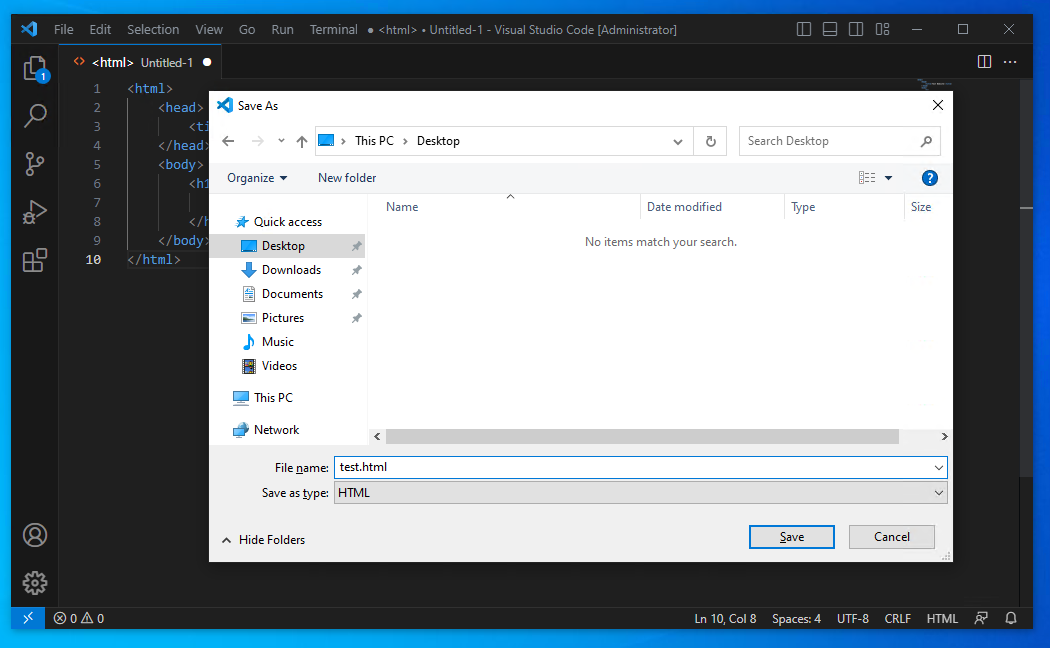Go forward in Save As dialog
This screenshot has height=648, width=1050.
[x=257, y=141]
